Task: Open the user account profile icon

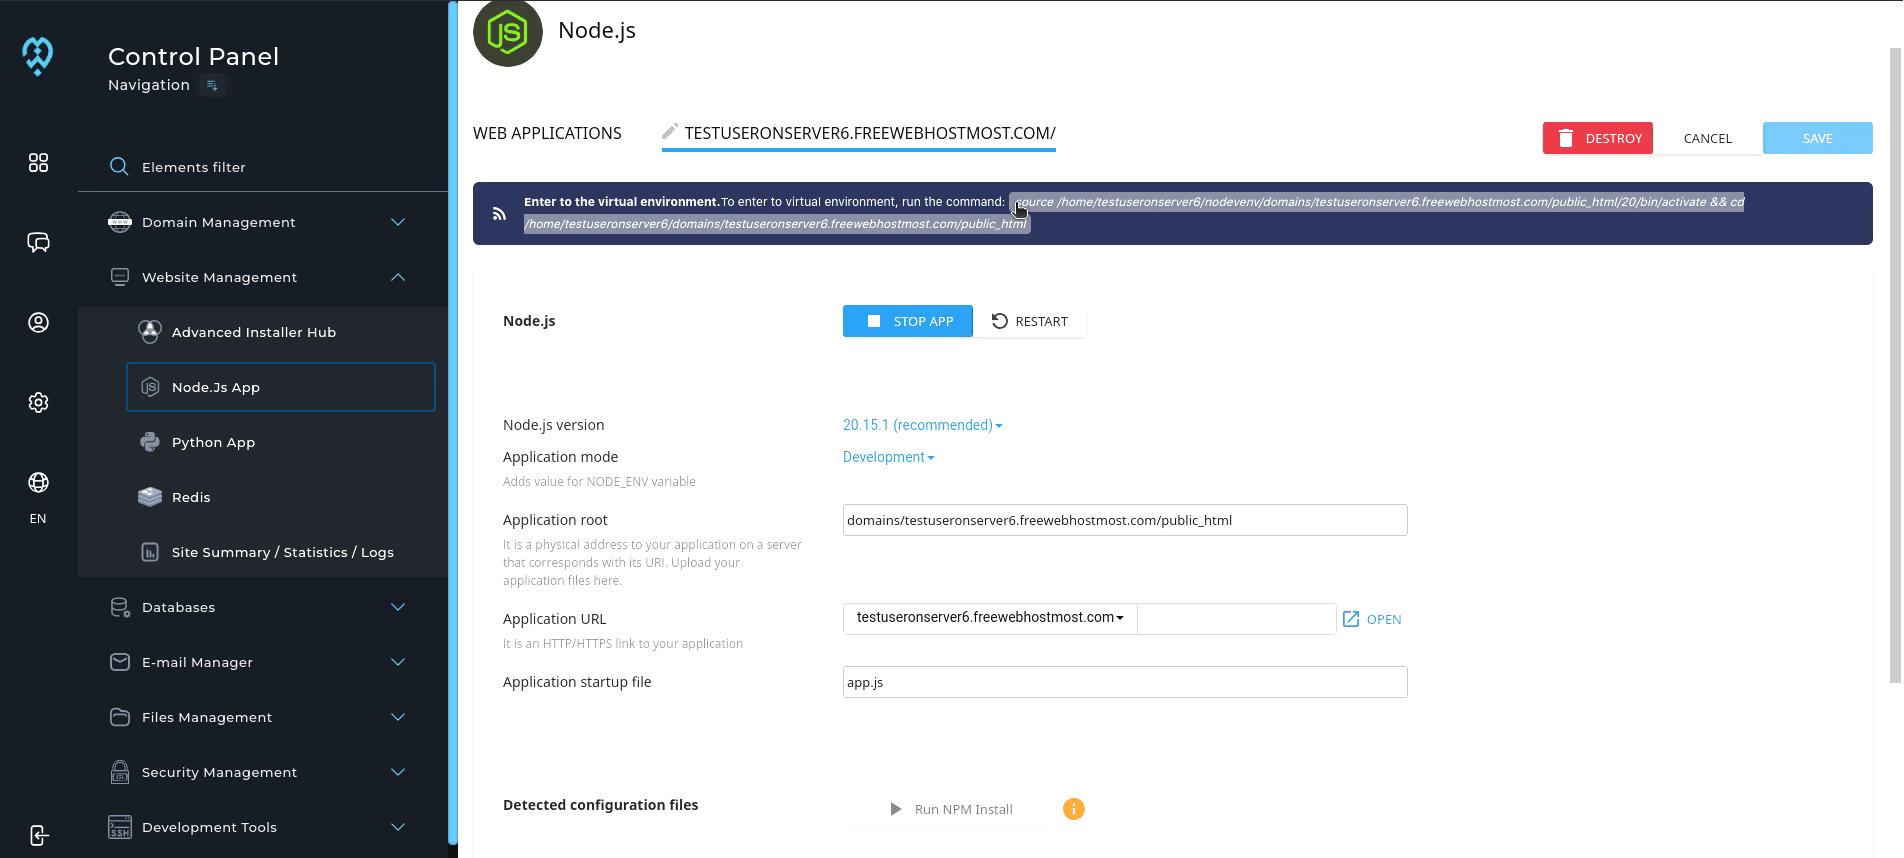Action: click(x=38, y=322)
